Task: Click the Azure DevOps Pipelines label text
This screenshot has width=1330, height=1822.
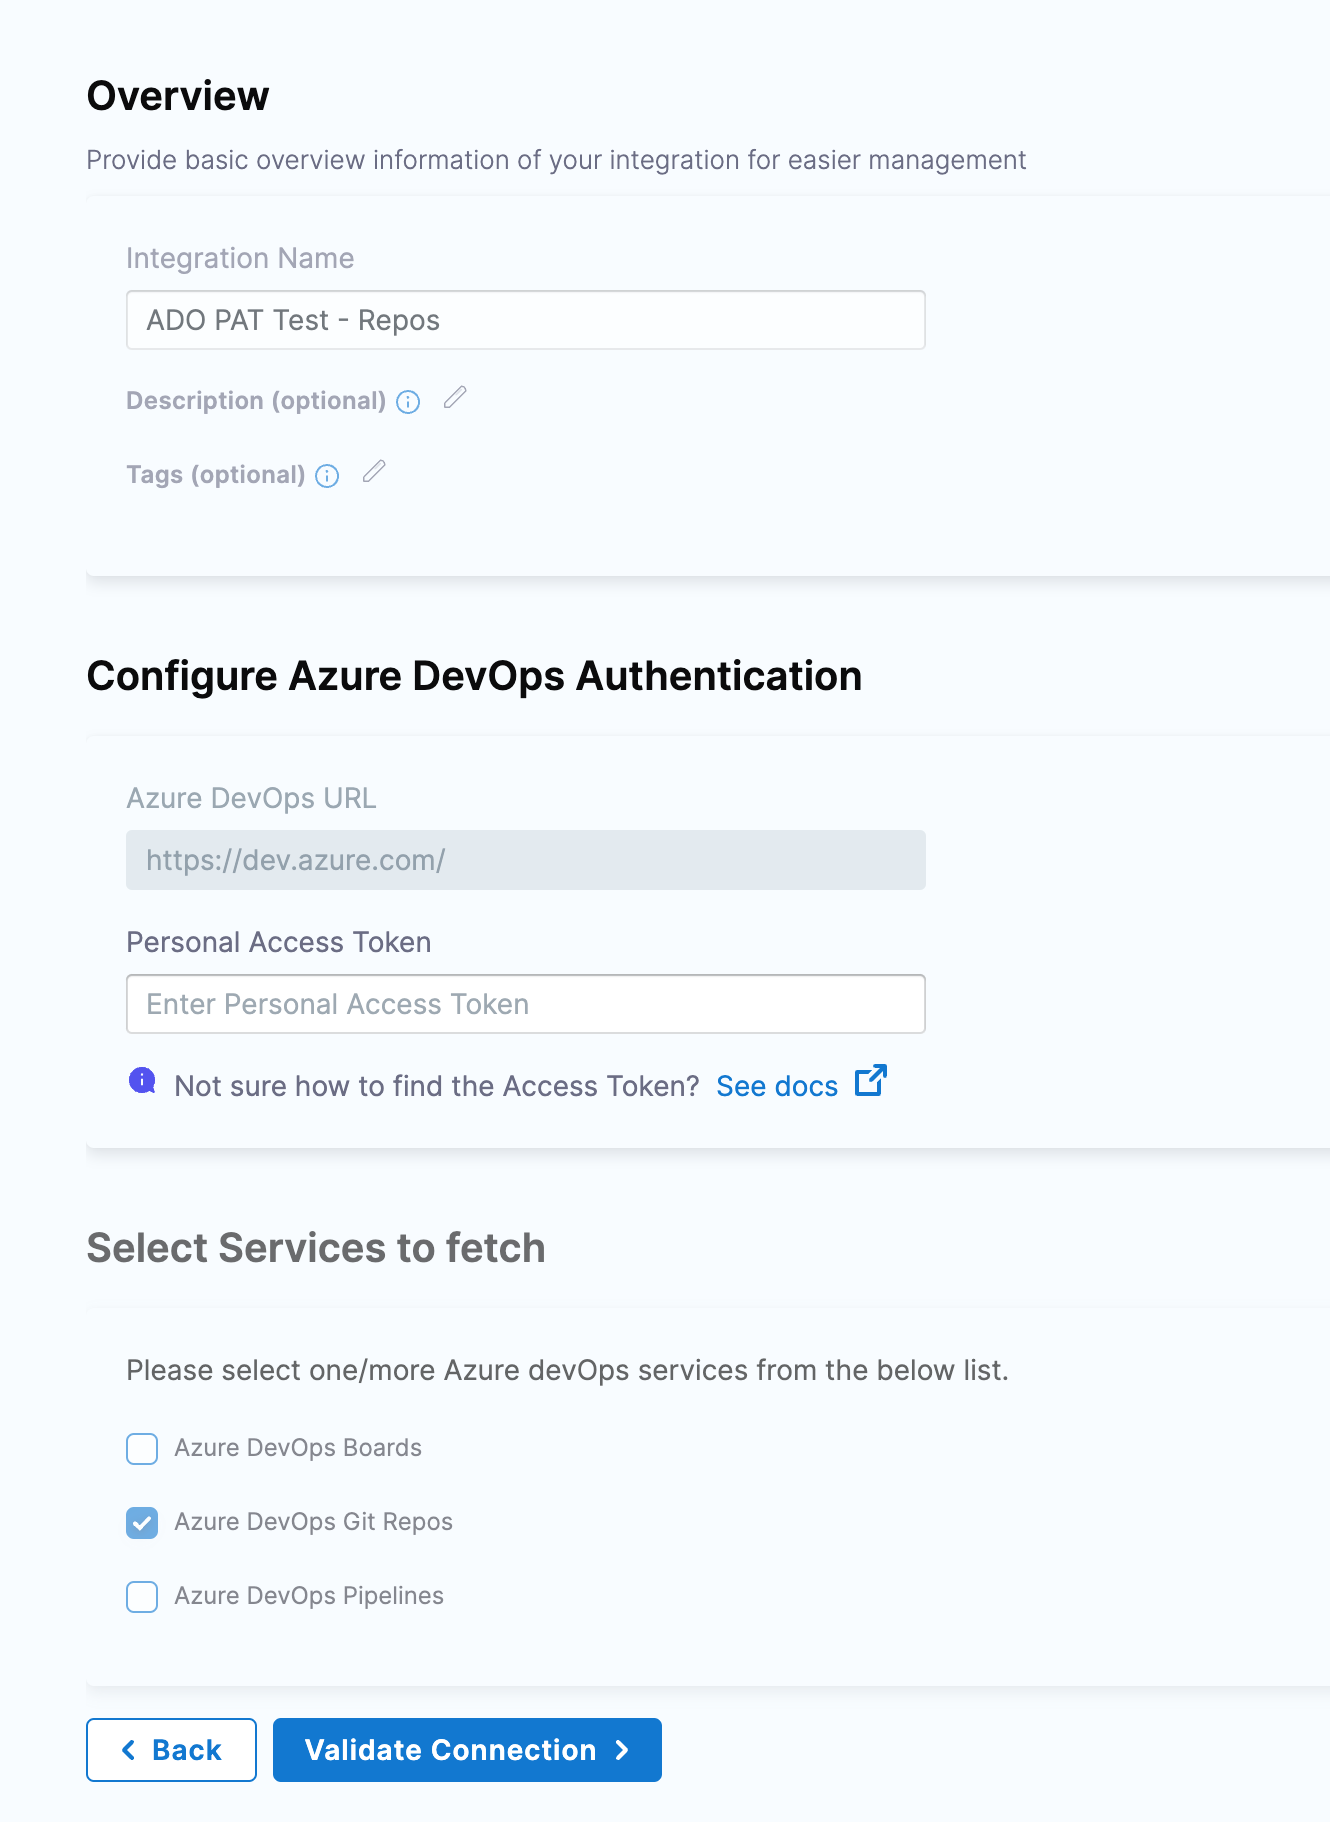Action: click(x=308, y=1596)
